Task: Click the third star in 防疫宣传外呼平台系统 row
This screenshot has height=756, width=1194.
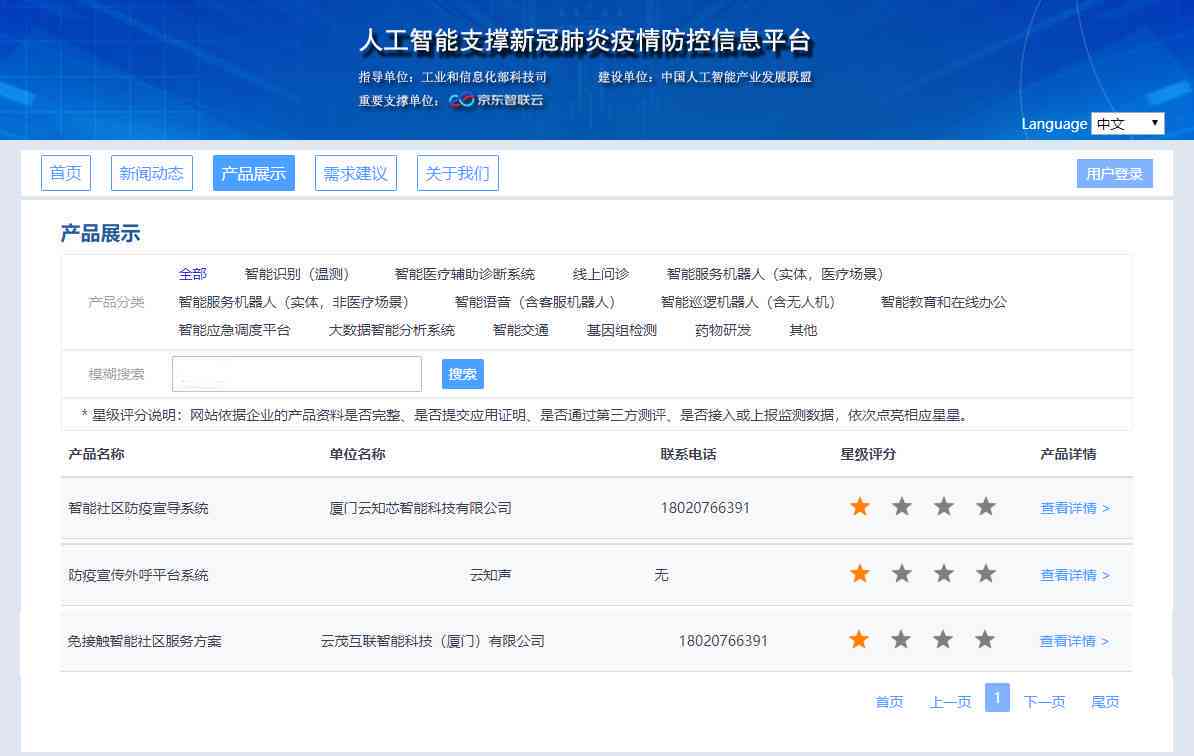Action: (943, 573)
